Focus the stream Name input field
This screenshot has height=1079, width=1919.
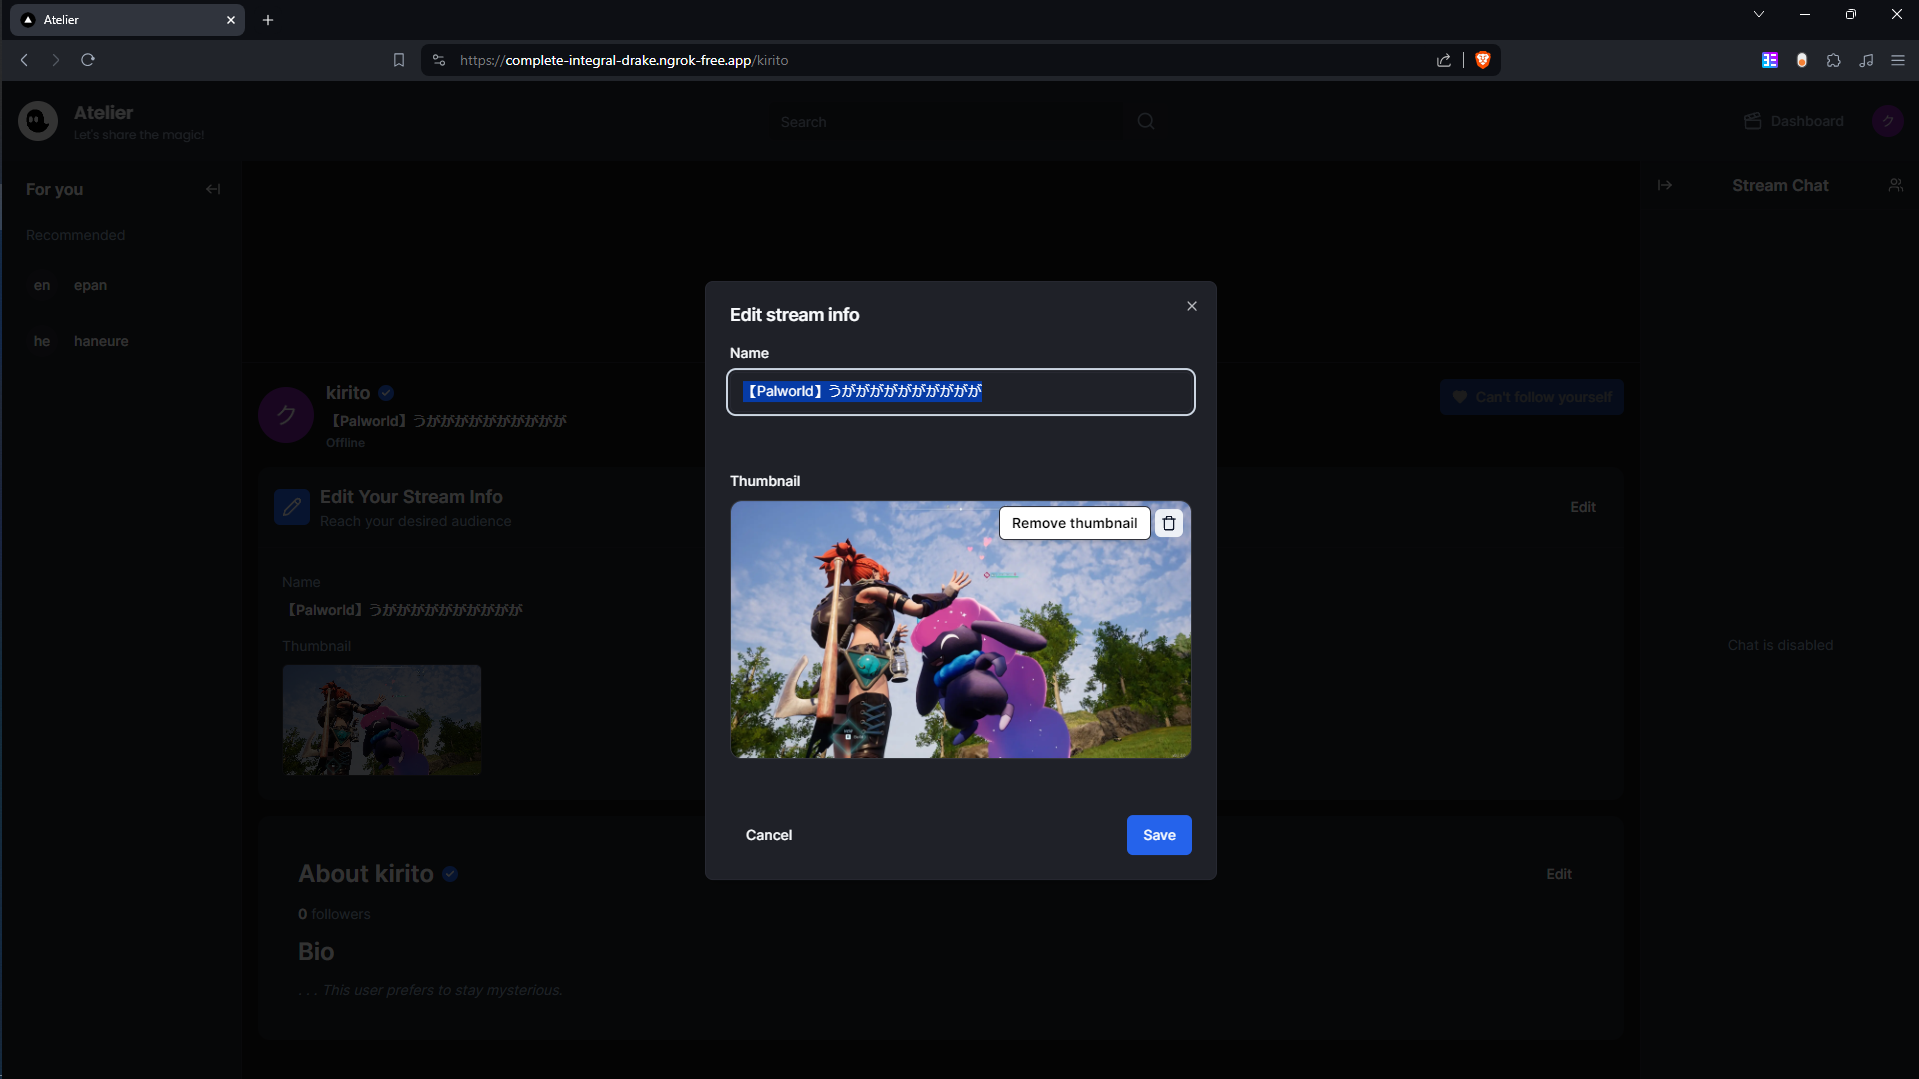click(x=961, y=392)
